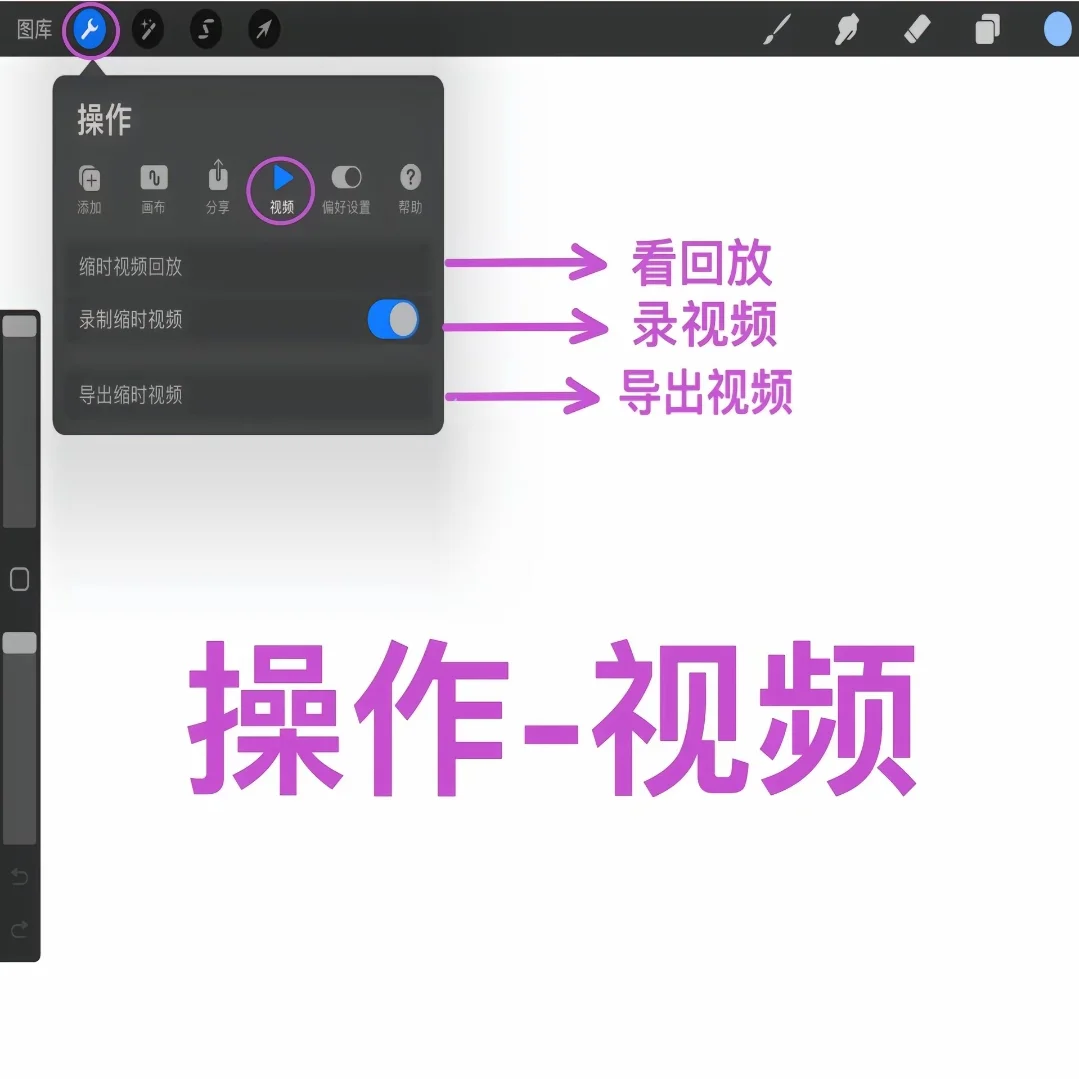Open the 分享 share menu
Viewport: 1079px width, 1079px height.
[217, 176]
